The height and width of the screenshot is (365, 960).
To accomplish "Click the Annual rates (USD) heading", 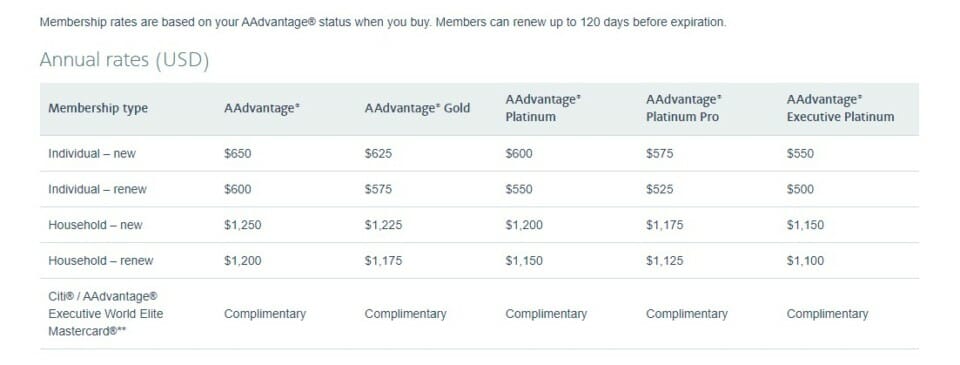I will [x=124, y=60].
